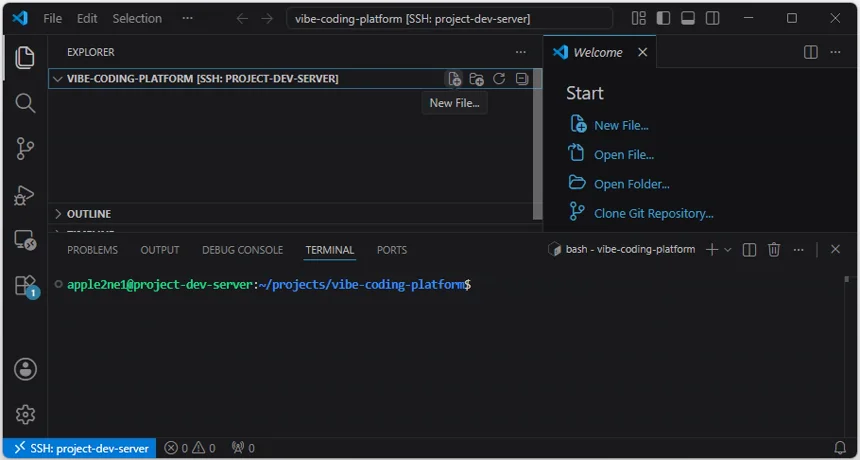
Task: Click the terminal prompt line
Action: [269, 285]
